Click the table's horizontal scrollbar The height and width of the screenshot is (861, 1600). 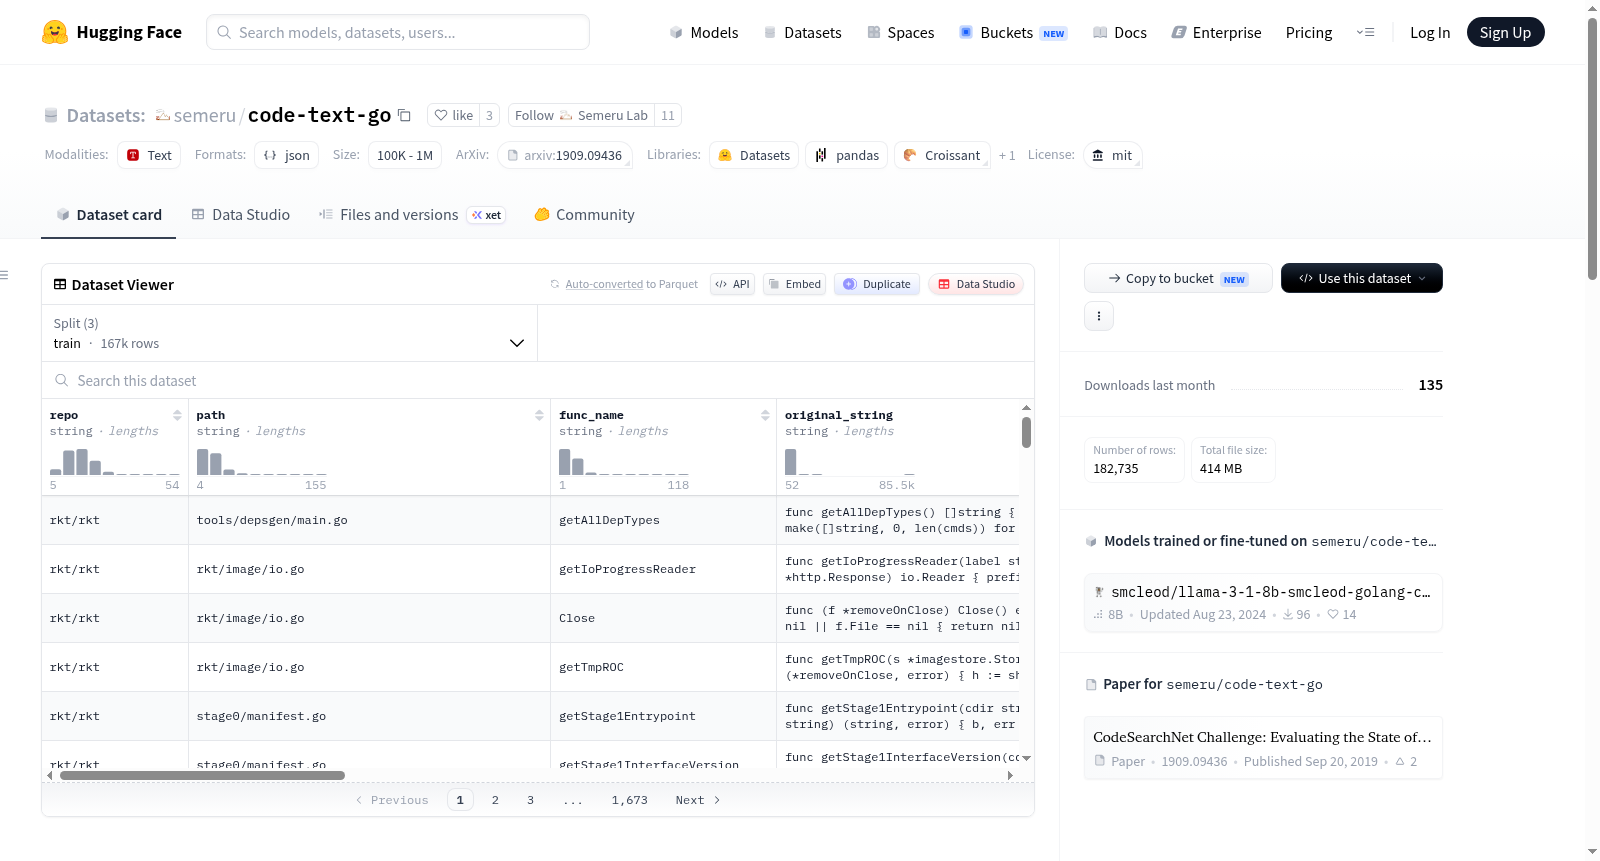coord(202,775)
